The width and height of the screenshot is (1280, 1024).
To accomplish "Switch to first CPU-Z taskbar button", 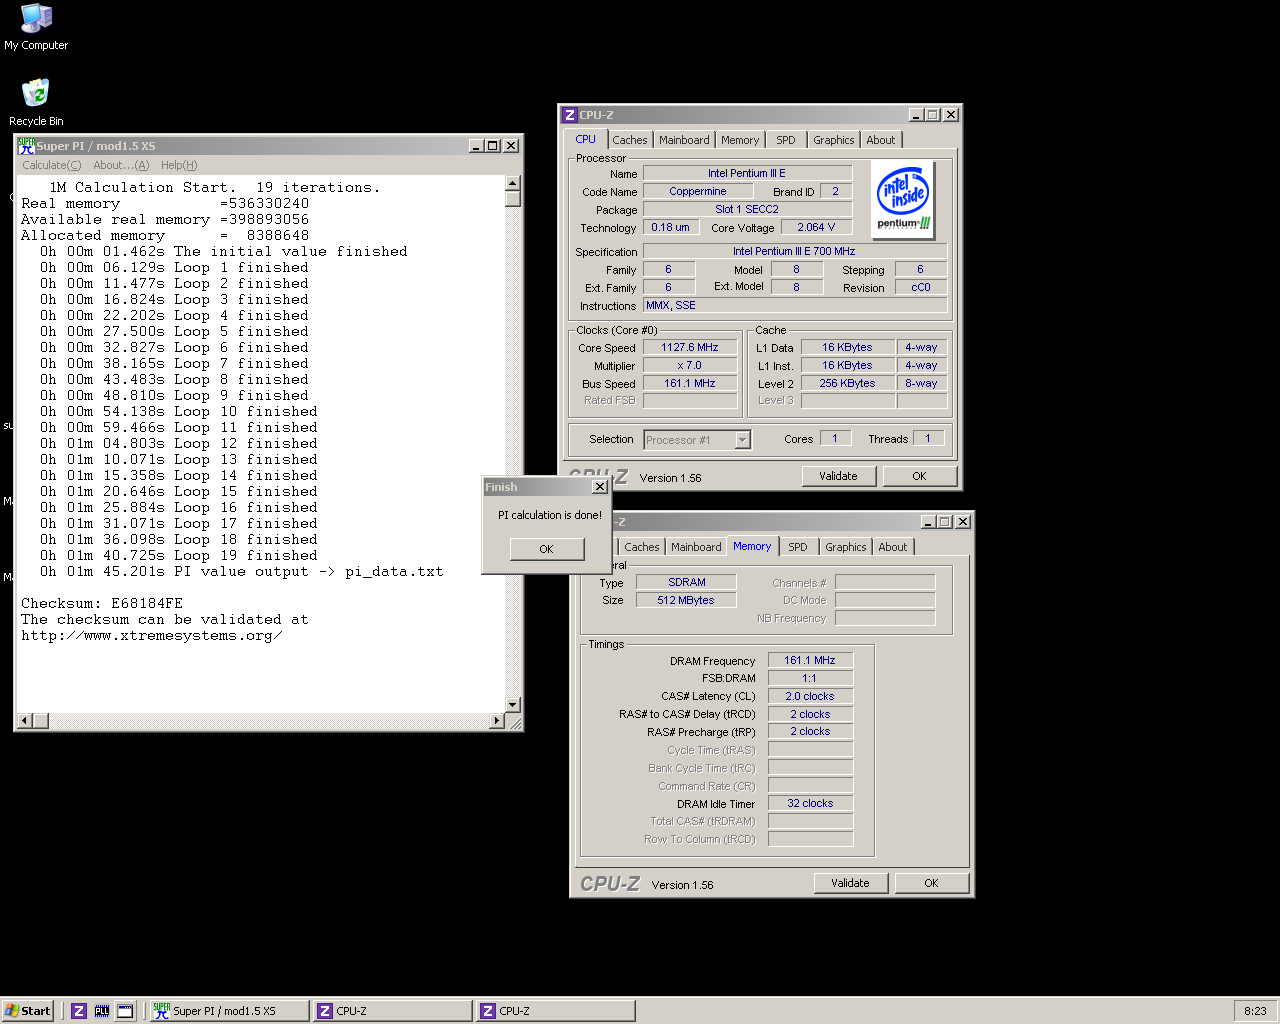I will click(x=392, y=1011).
